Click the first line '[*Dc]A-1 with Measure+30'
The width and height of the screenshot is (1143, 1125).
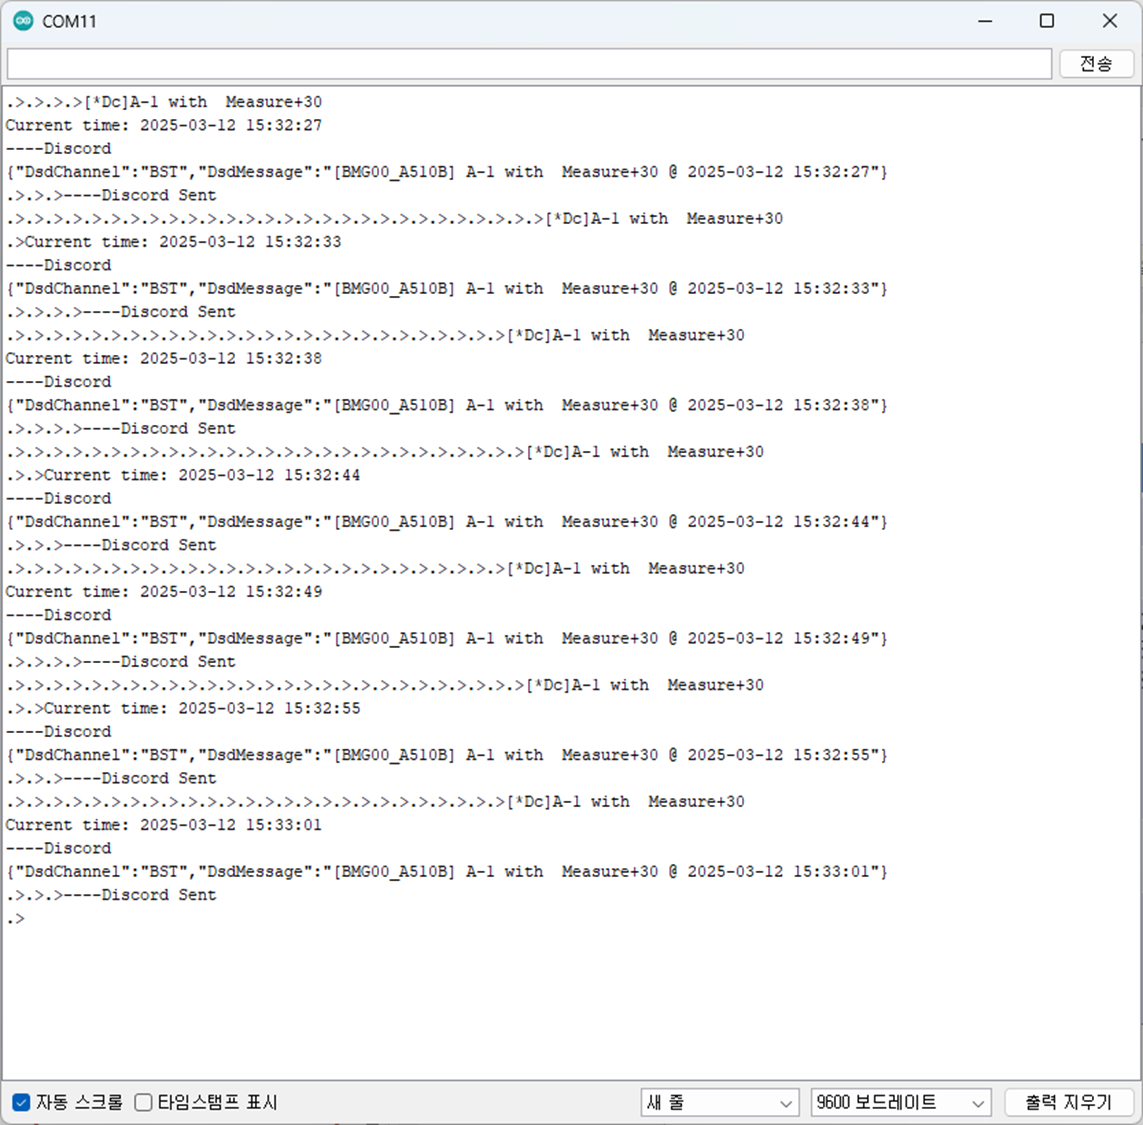pos(203,102)
